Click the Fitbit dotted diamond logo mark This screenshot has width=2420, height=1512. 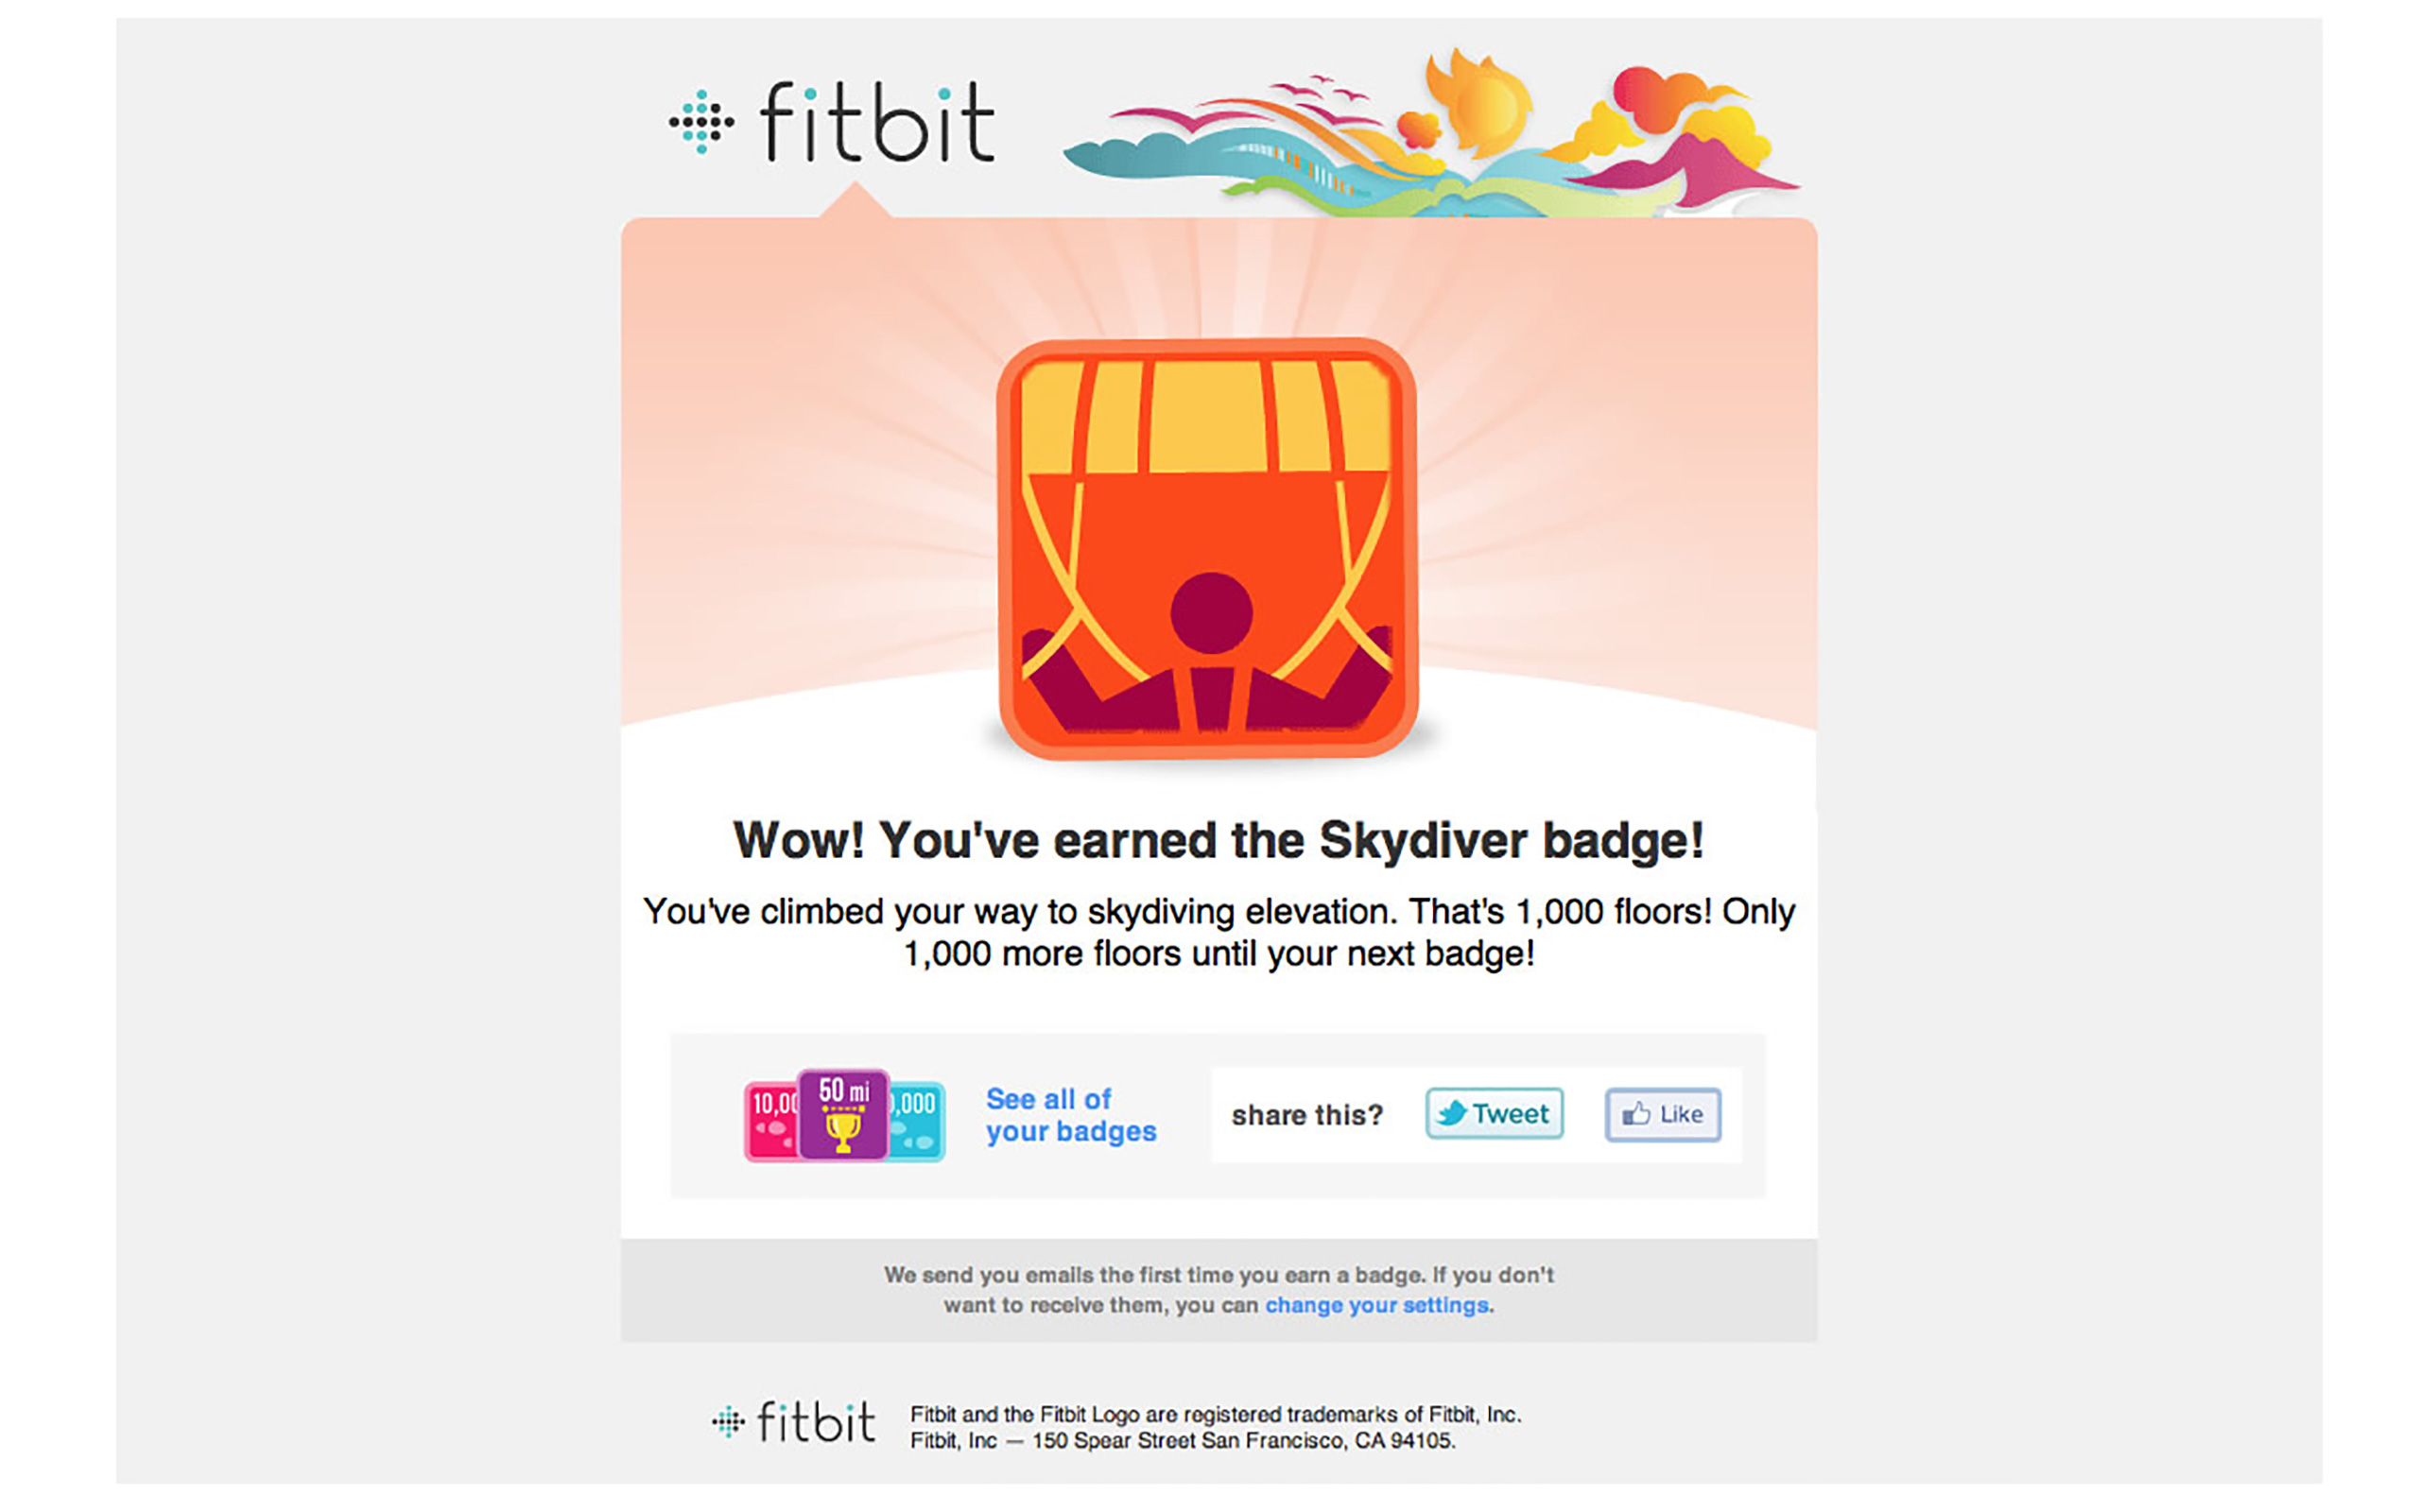pyautogui.click(x=701, y=122)
